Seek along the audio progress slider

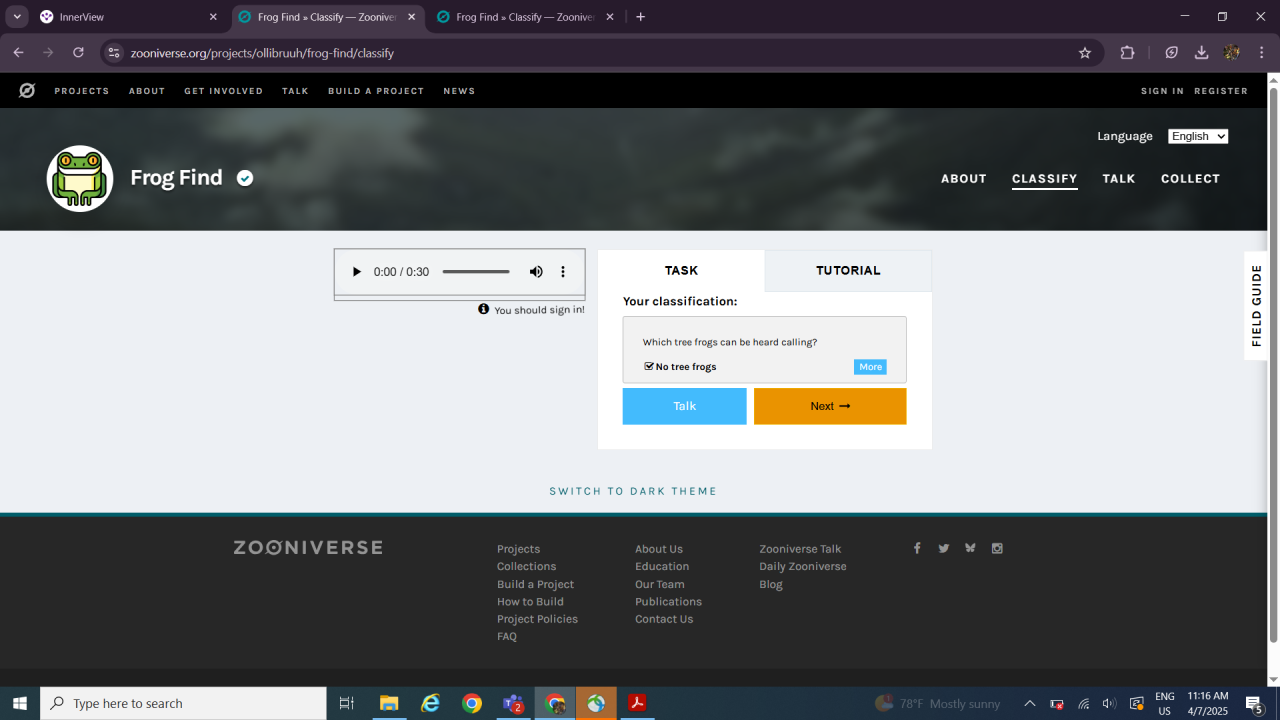tap(476, 272)
